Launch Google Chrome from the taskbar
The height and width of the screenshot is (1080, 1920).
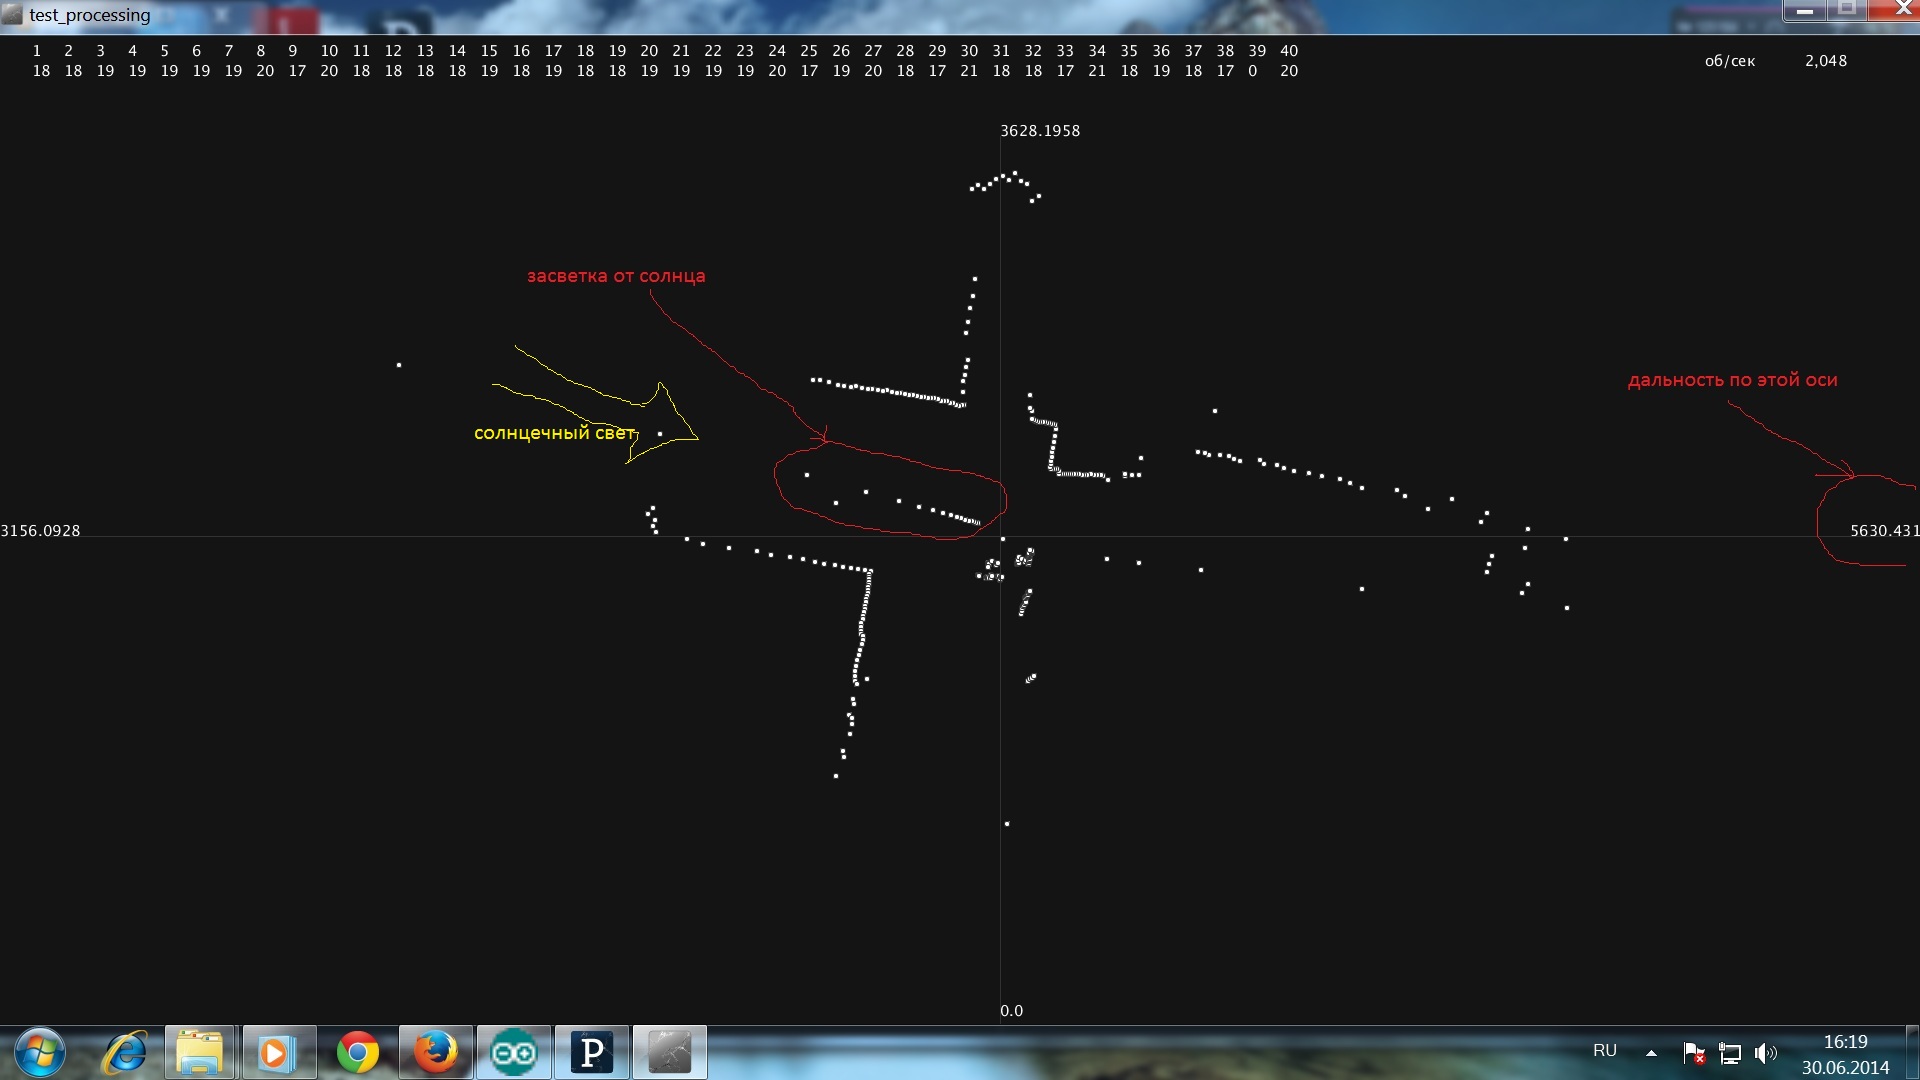tap(358, 1053)
